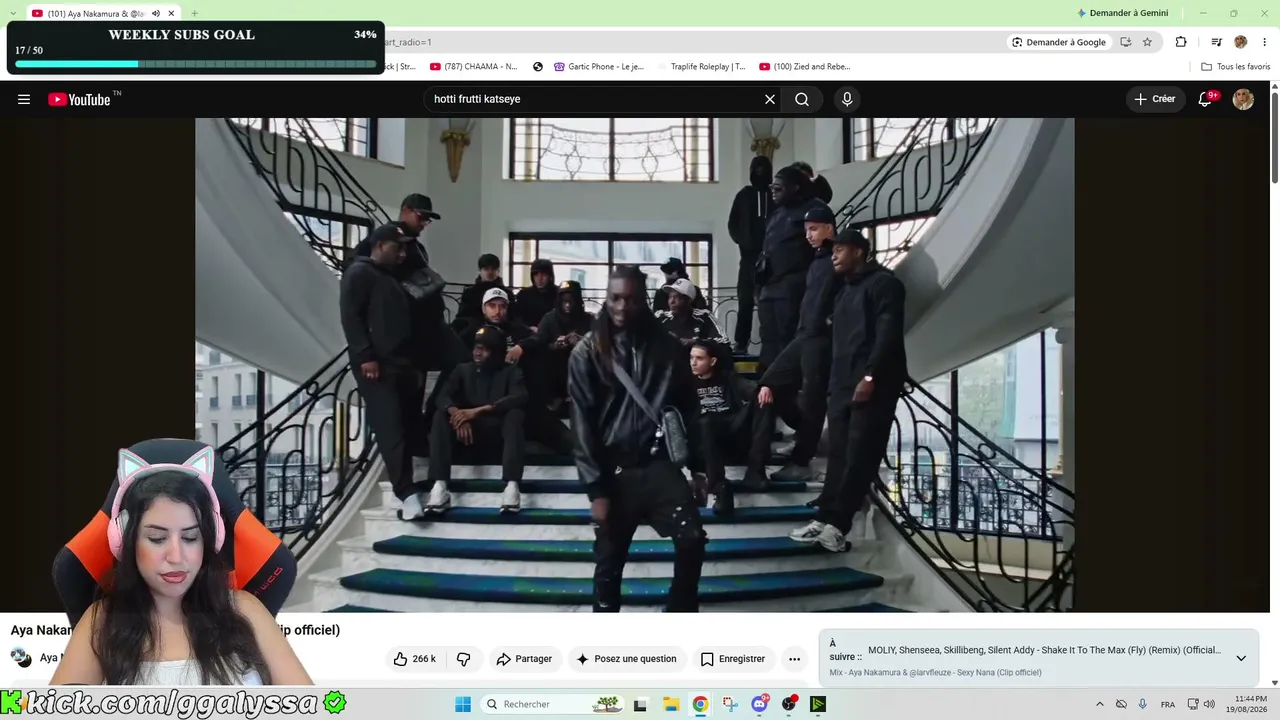Open the volume tray icon
This screenshot has height=720, width=1280.
[1209, 704]
